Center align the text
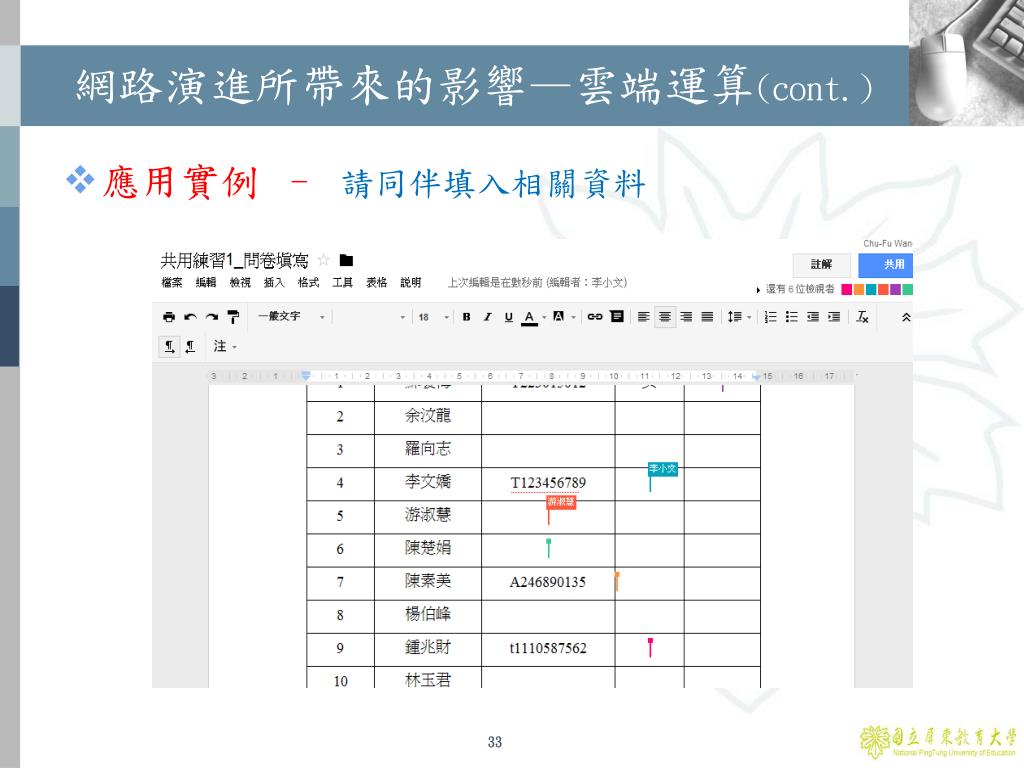Screen dimensions: 1024x768 [x=665, y=317]
